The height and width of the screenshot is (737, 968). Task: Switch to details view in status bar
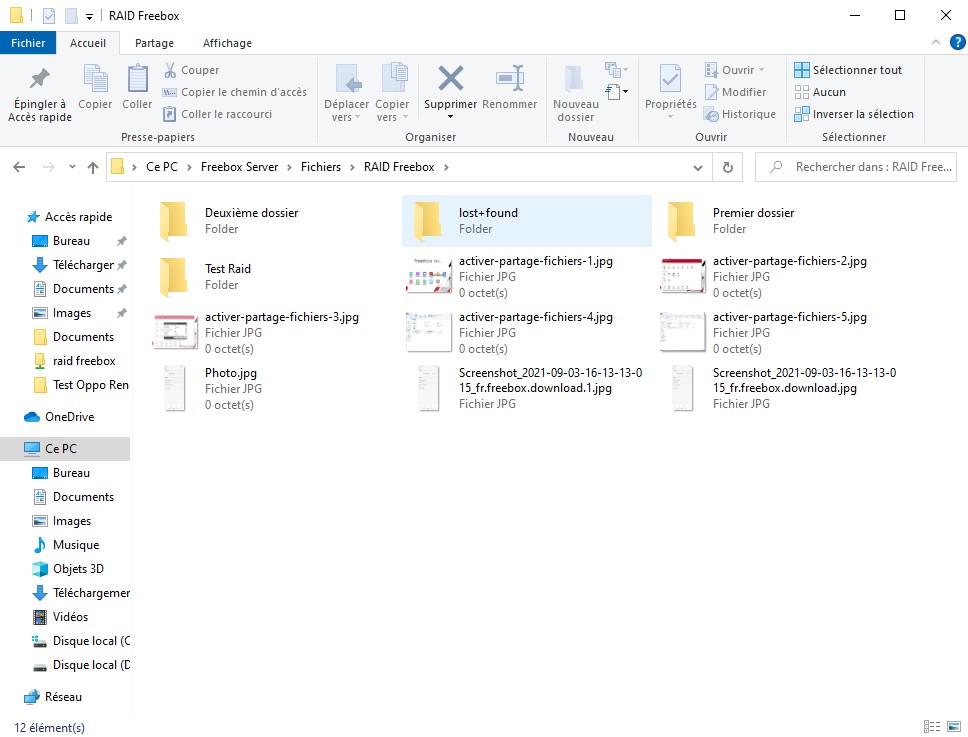932,727
